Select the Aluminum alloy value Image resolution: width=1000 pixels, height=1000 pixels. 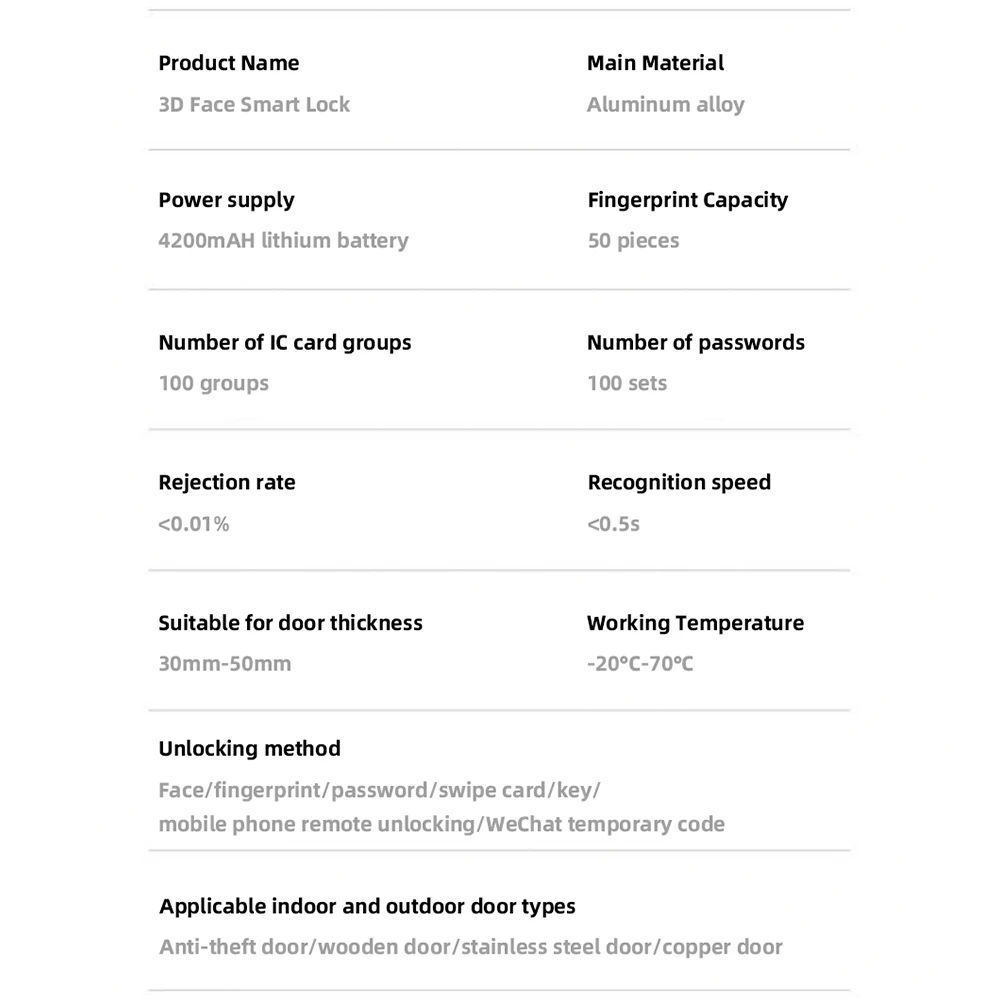coord(665,104)
